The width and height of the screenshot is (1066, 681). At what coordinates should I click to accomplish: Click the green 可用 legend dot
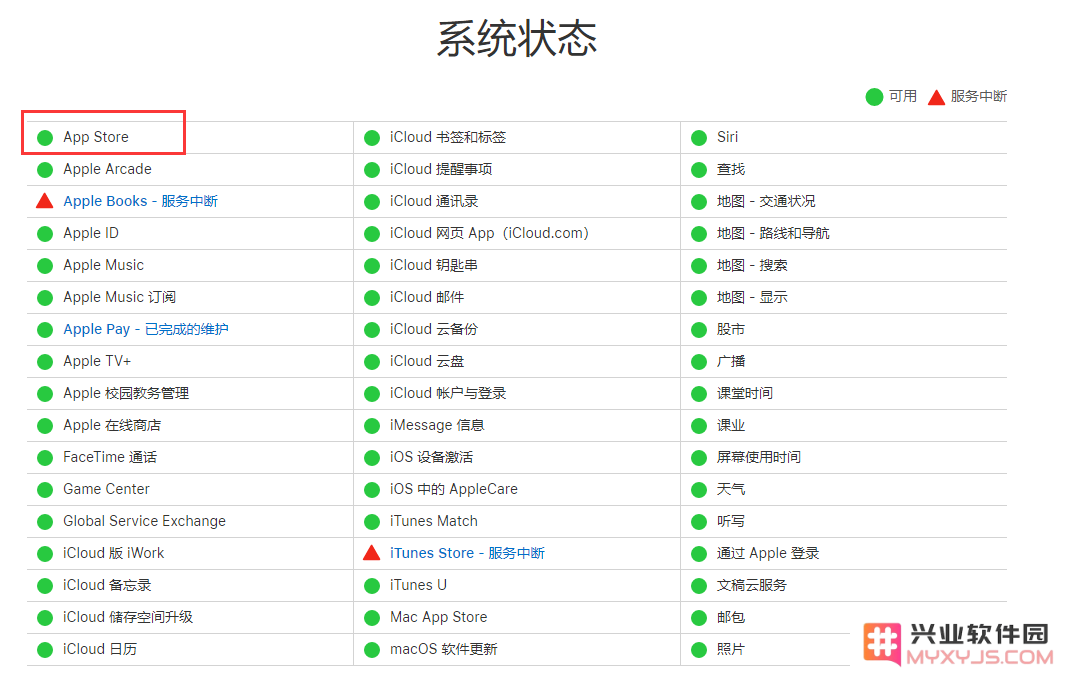pos(874,97)
